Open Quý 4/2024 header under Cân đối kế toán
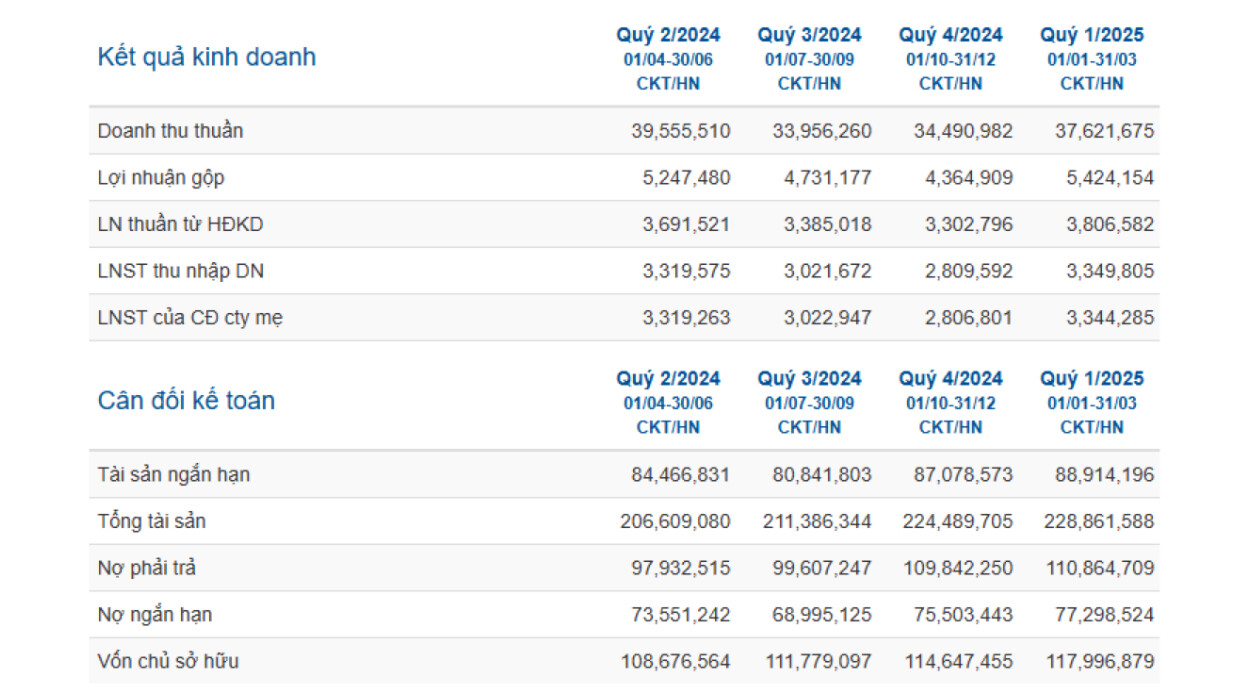Viewport: 1242px width, 698px height. coord(950,379)
